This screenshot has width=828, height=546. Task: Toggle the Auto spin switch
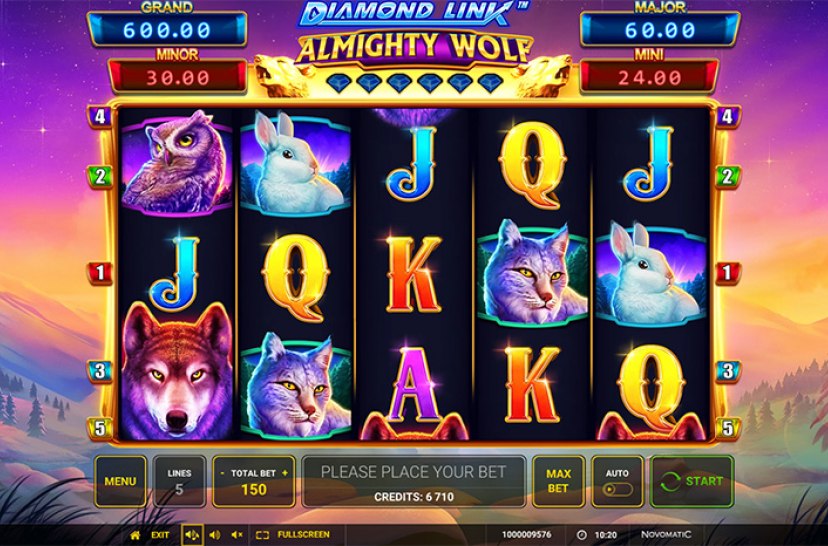[617, 489]
